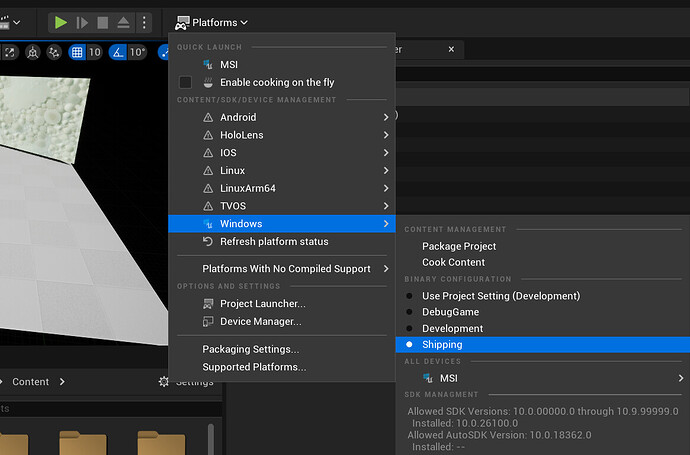Click the Project Launcher icon
This screenshot has width=690, height=455.
click(x=208, y=304)
